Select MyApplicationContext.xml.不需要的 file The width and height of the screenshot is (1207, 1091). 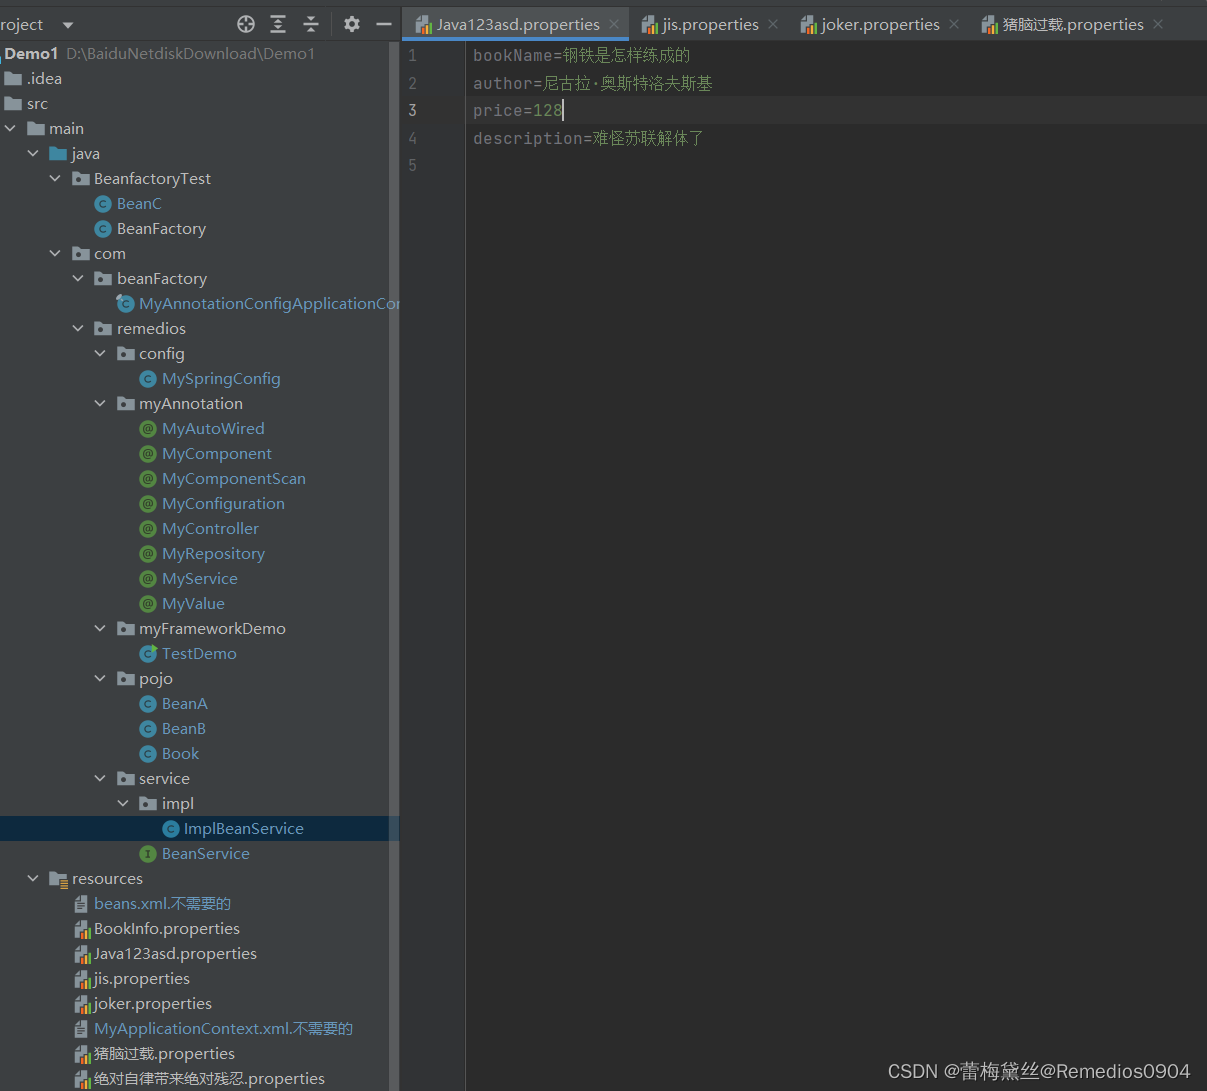point(223,1028)
